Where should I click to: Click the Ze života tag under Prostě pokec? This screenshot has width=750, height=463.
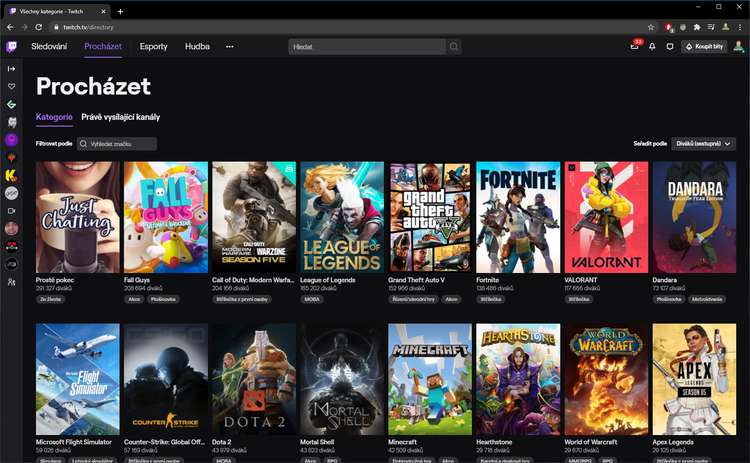(x=51, y=299)
